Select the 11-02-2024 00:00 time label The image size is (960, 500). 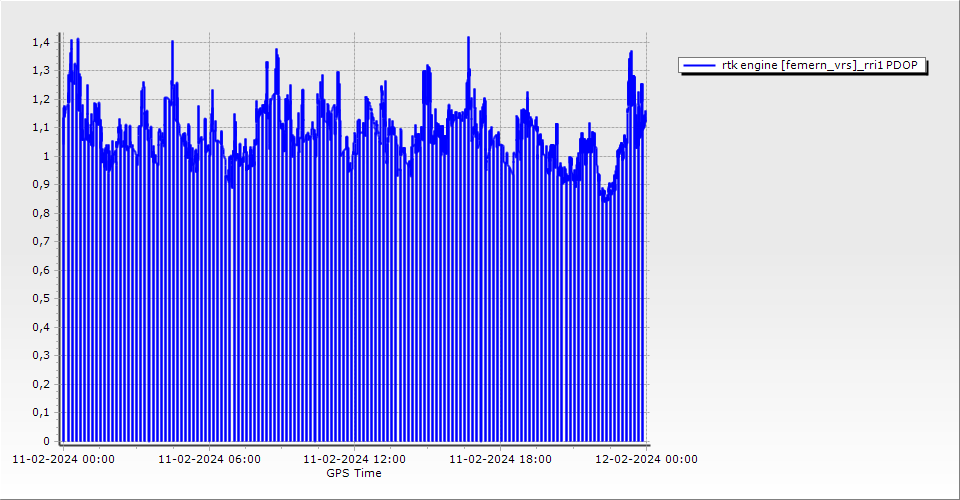[63, 460]
